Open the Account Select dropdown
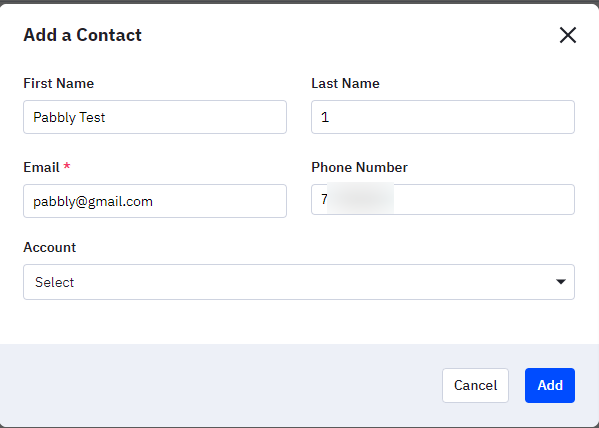The image size is (599, 428). tap(299, 282)
